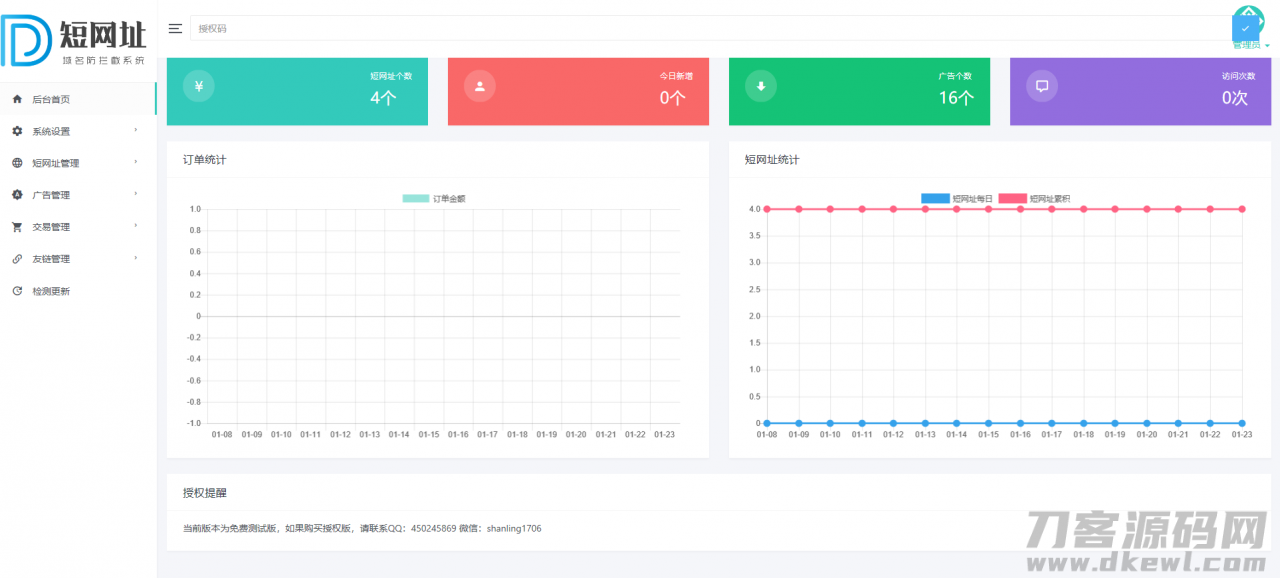
Task: Open 广告管理 in the sidebar menu
Action: pos(51,195)
